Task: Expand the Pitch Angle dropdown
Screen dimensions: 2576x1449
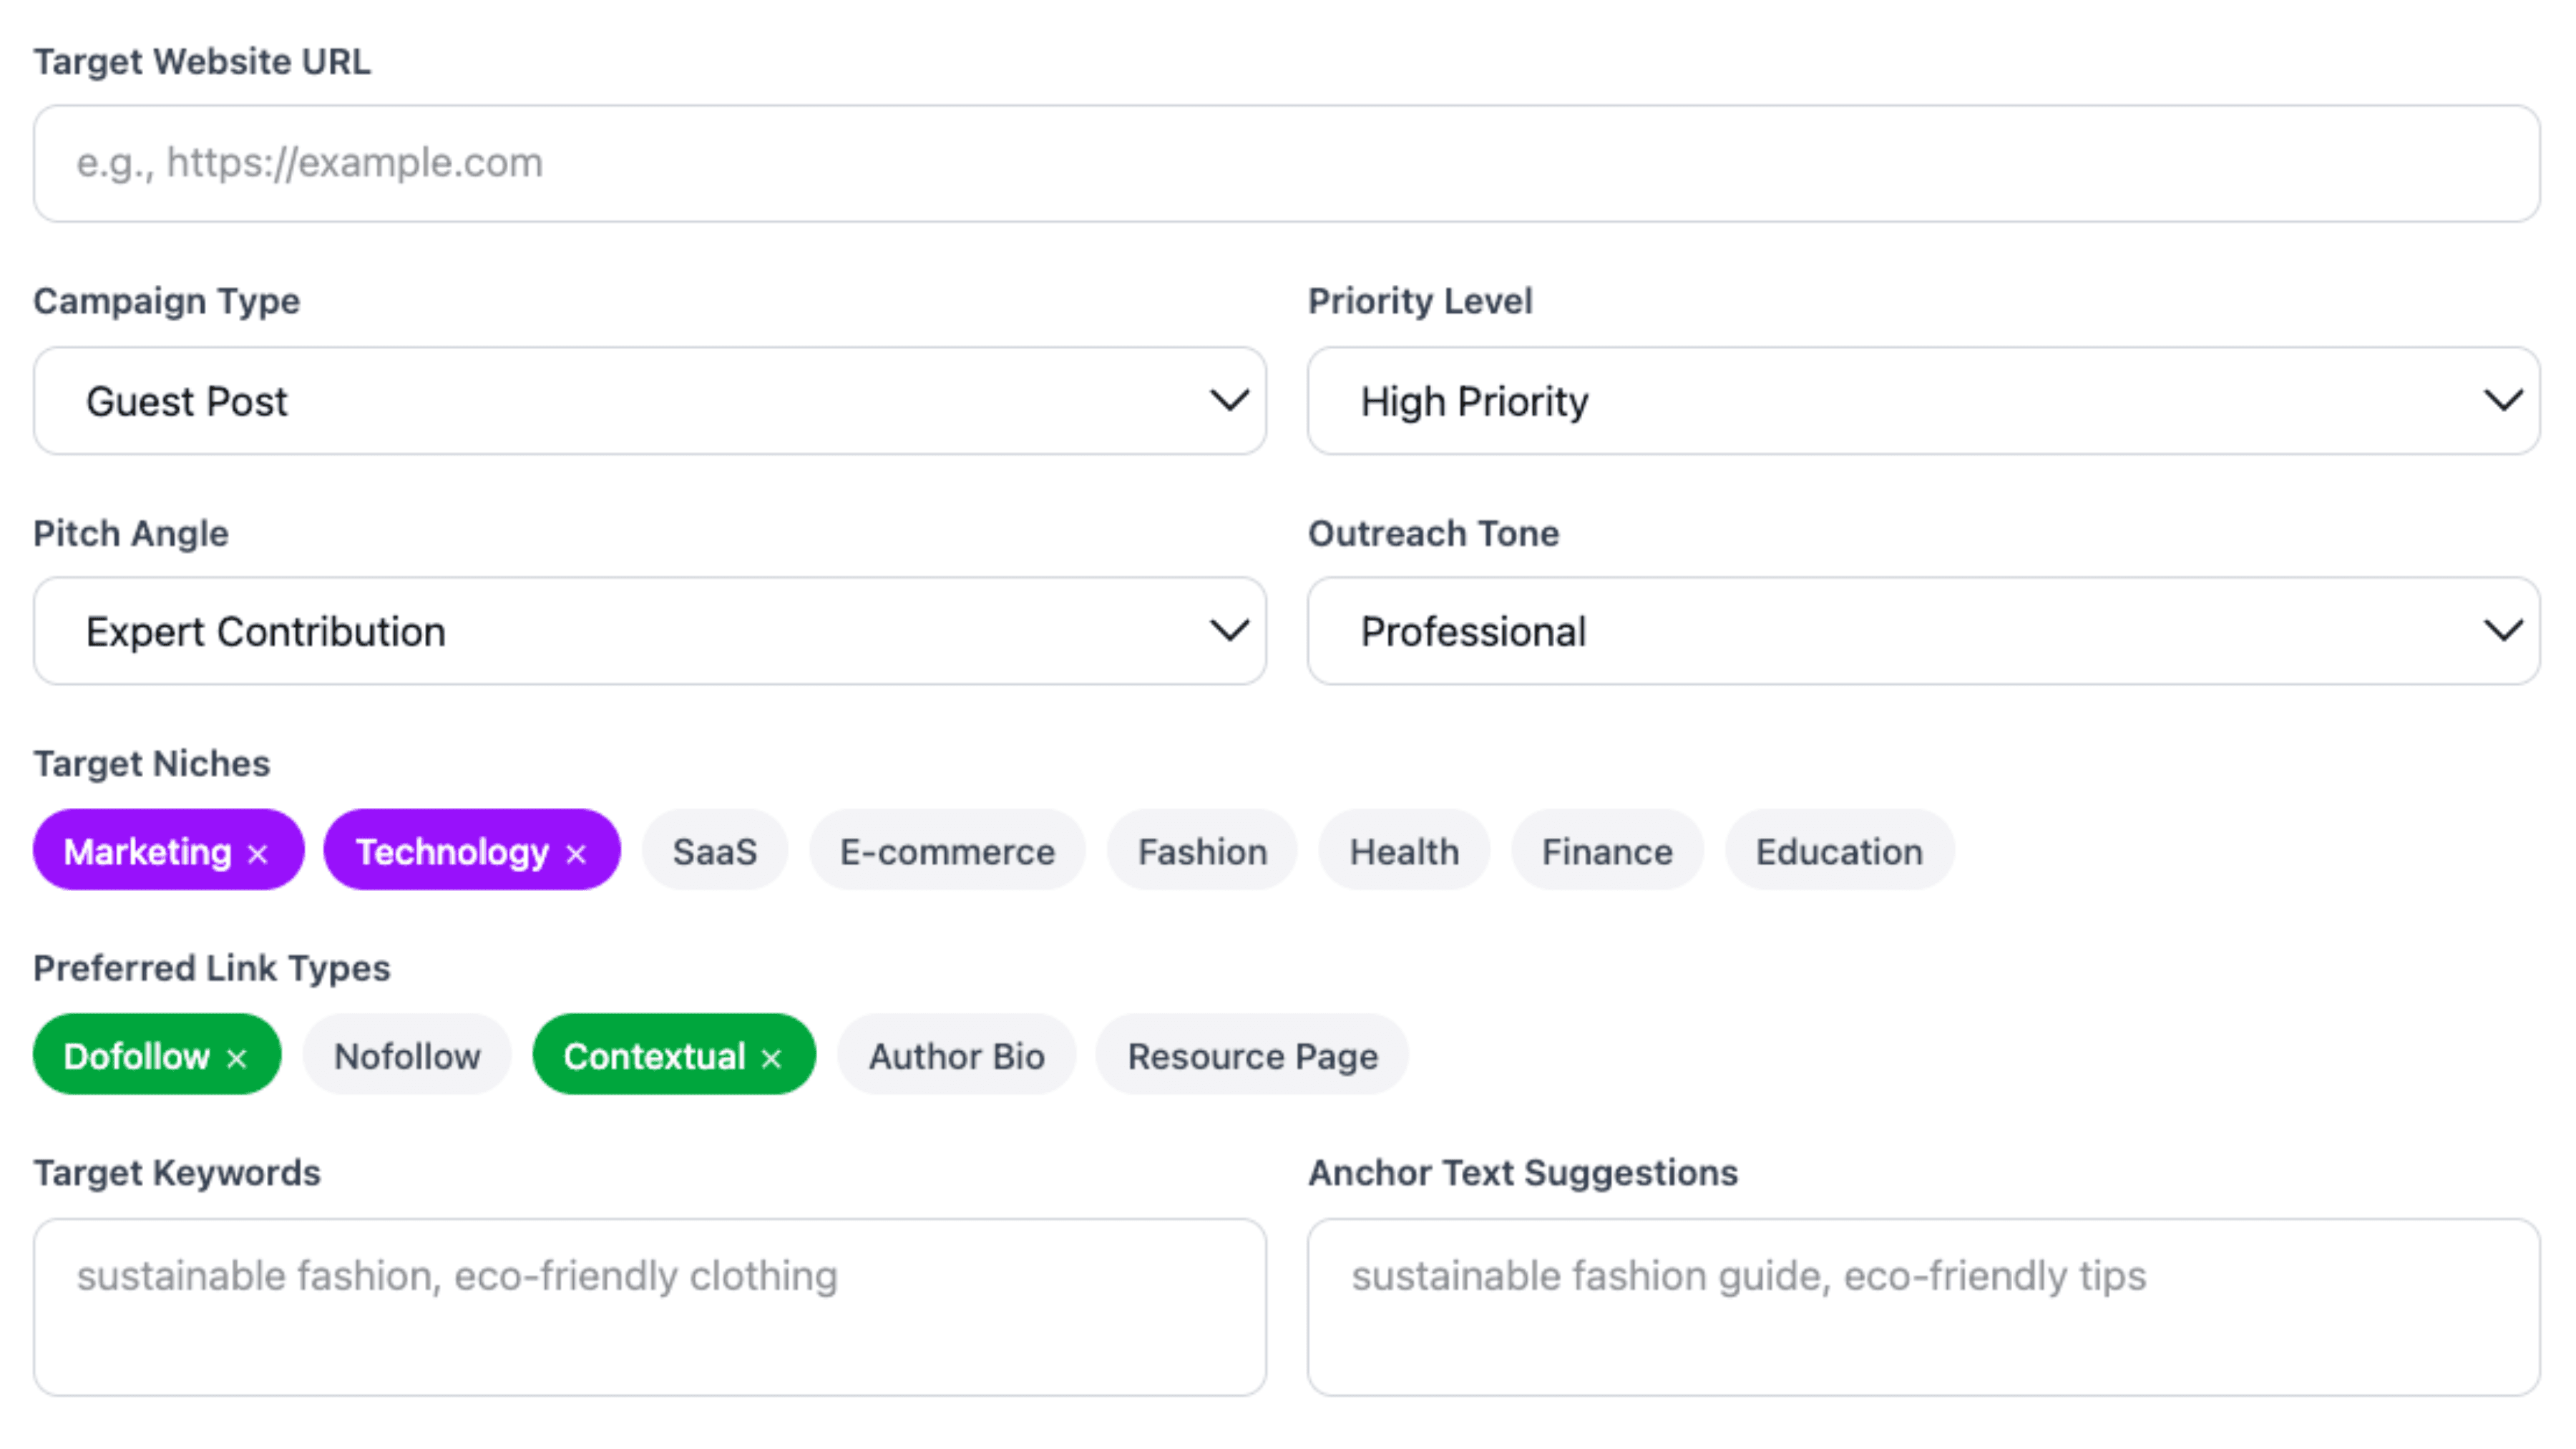Action: tap(649, 631)
